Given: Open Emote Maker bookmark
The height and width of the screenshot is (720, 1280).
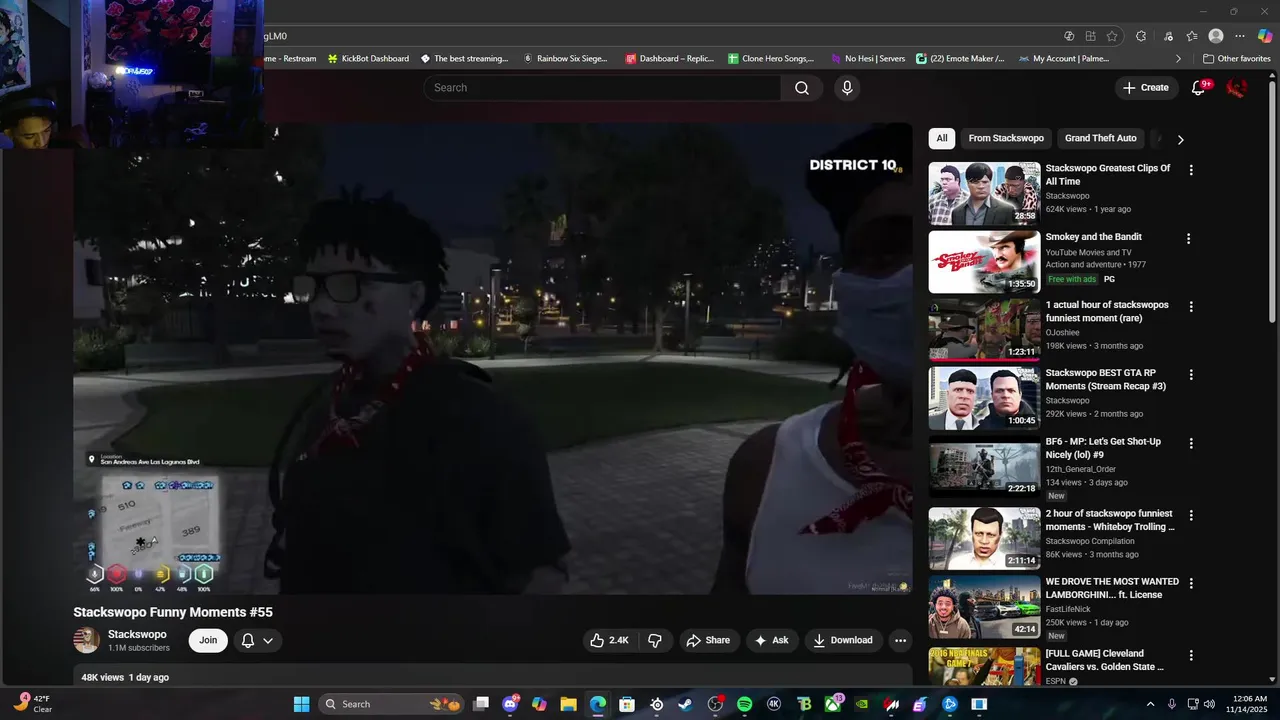Looking at the screenshot, I should pos(960,59).
